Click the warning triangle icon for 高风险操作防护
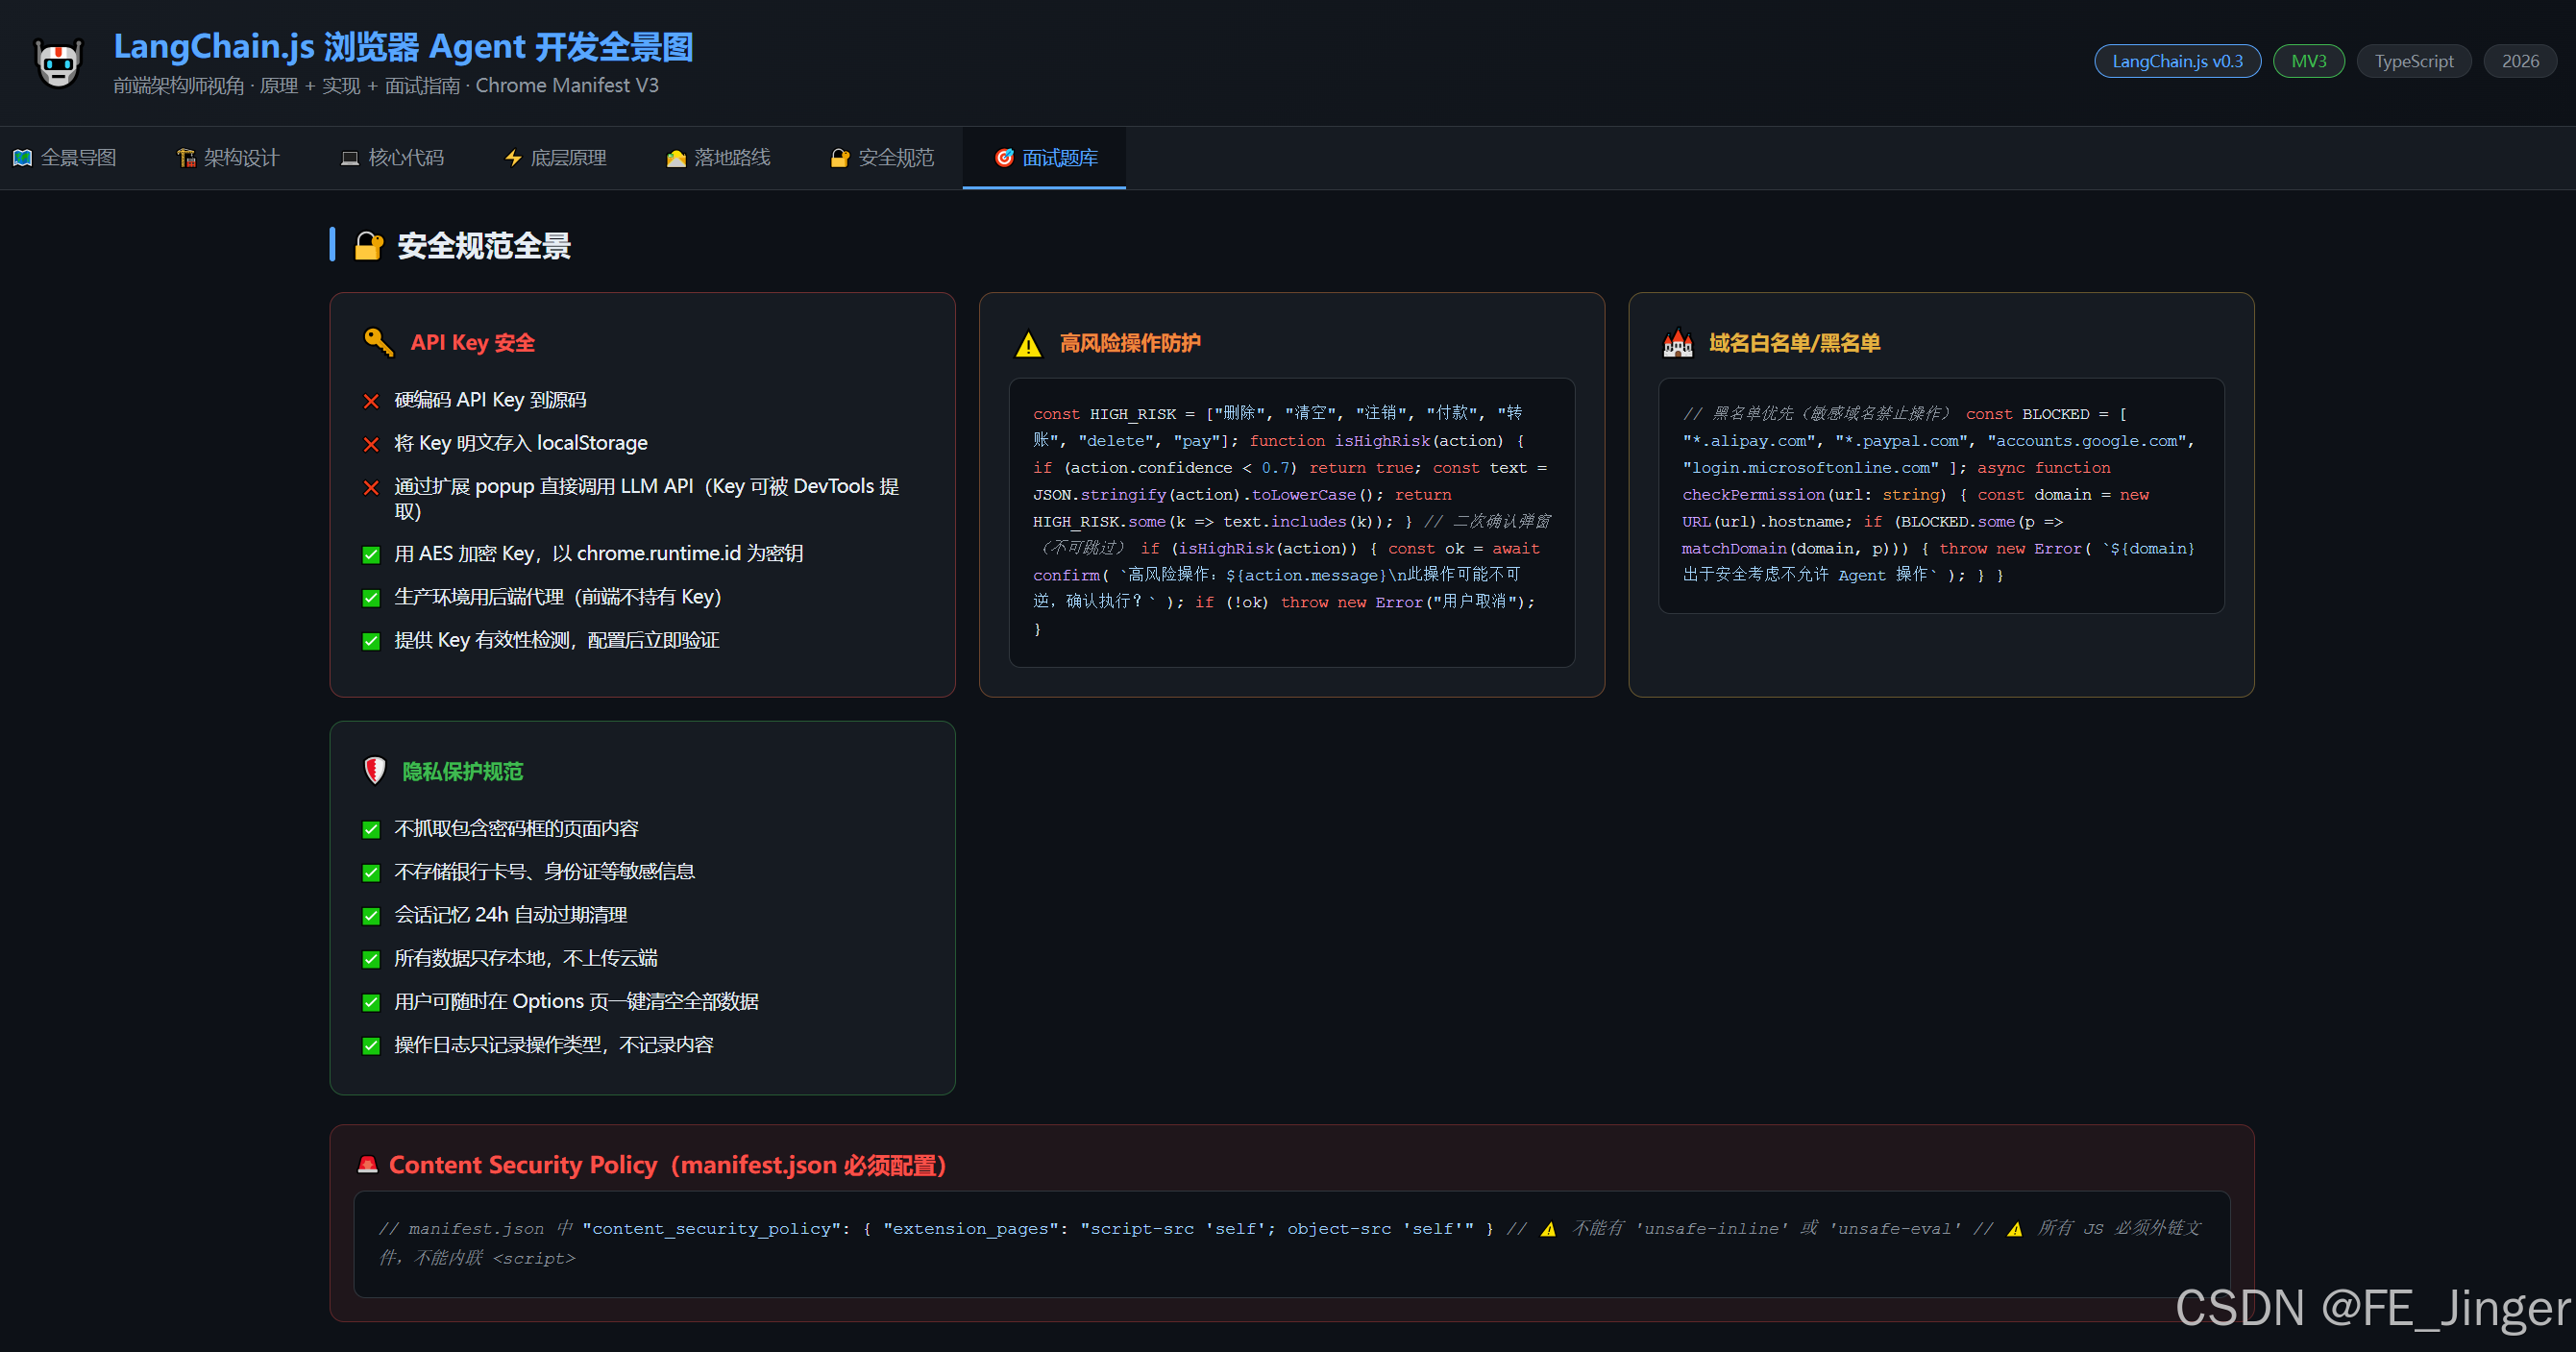This screenshot has height=1352, width=2576. pyautogui.click(x=1028, y=345)
